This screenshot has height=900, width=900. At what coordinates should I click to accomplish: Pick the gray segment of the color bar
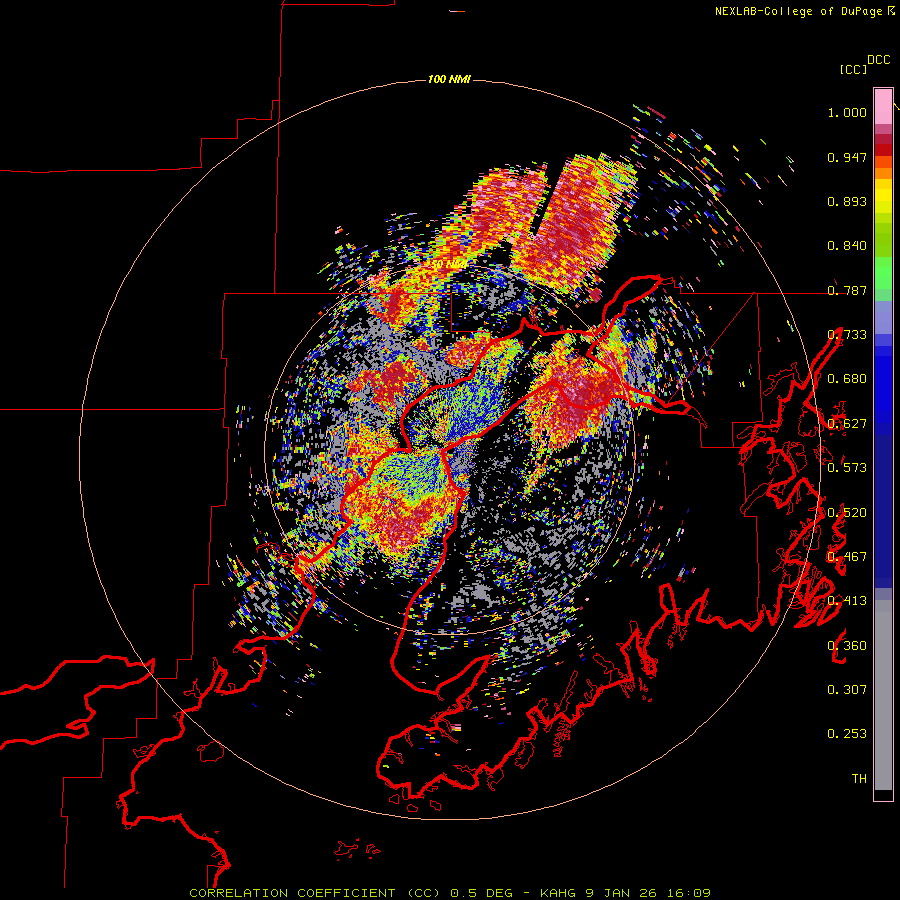[883, 695]
